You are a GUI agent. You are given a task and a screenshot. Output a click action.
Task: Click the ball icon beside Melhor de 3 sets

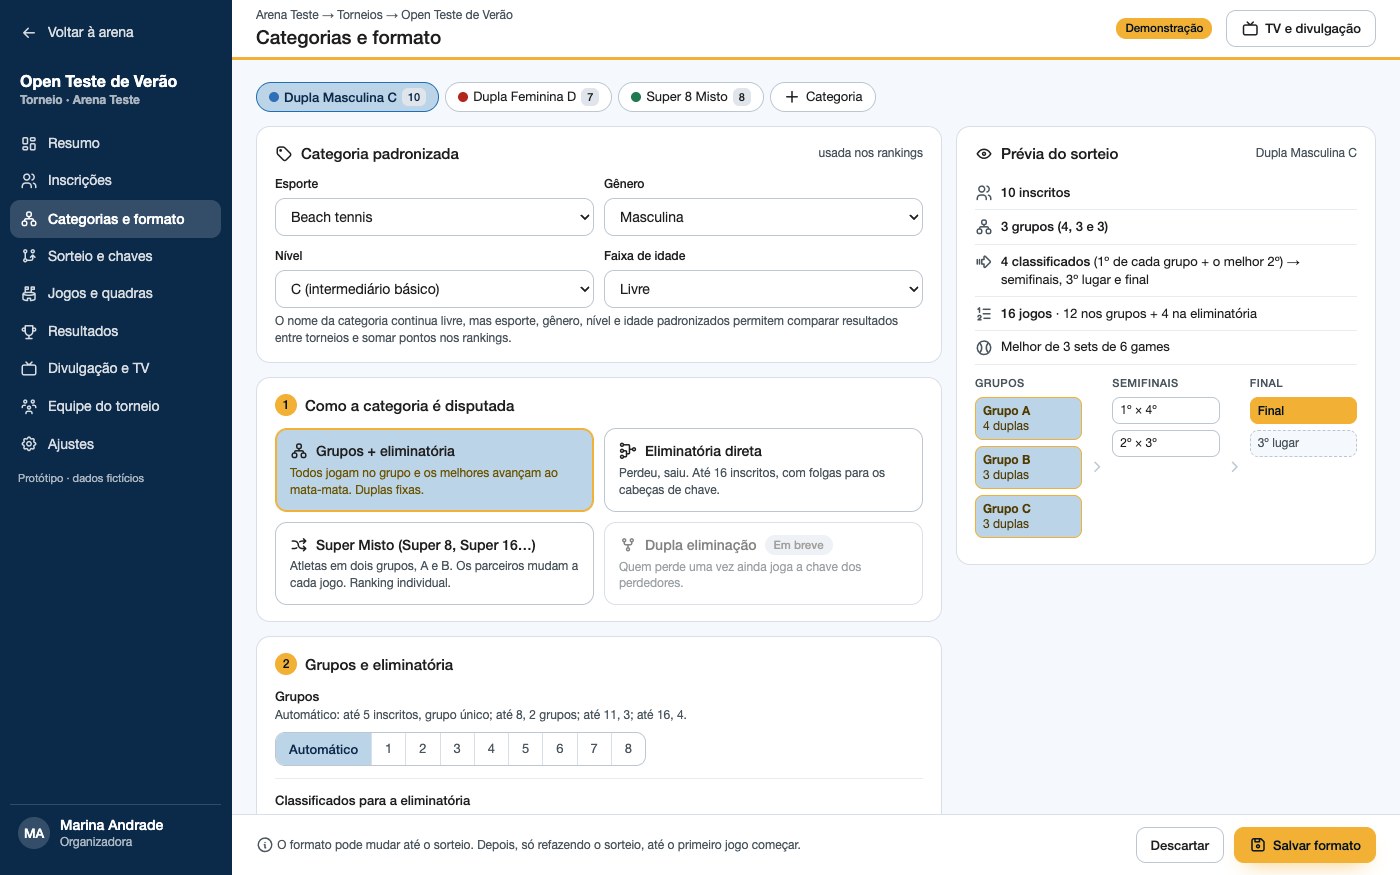[x=984, y=348]
